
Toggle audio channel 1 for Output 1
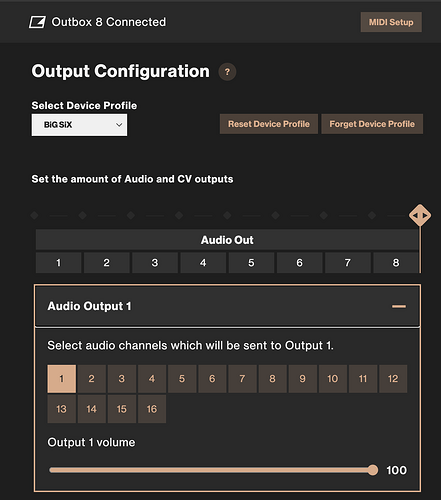(62, 379)
